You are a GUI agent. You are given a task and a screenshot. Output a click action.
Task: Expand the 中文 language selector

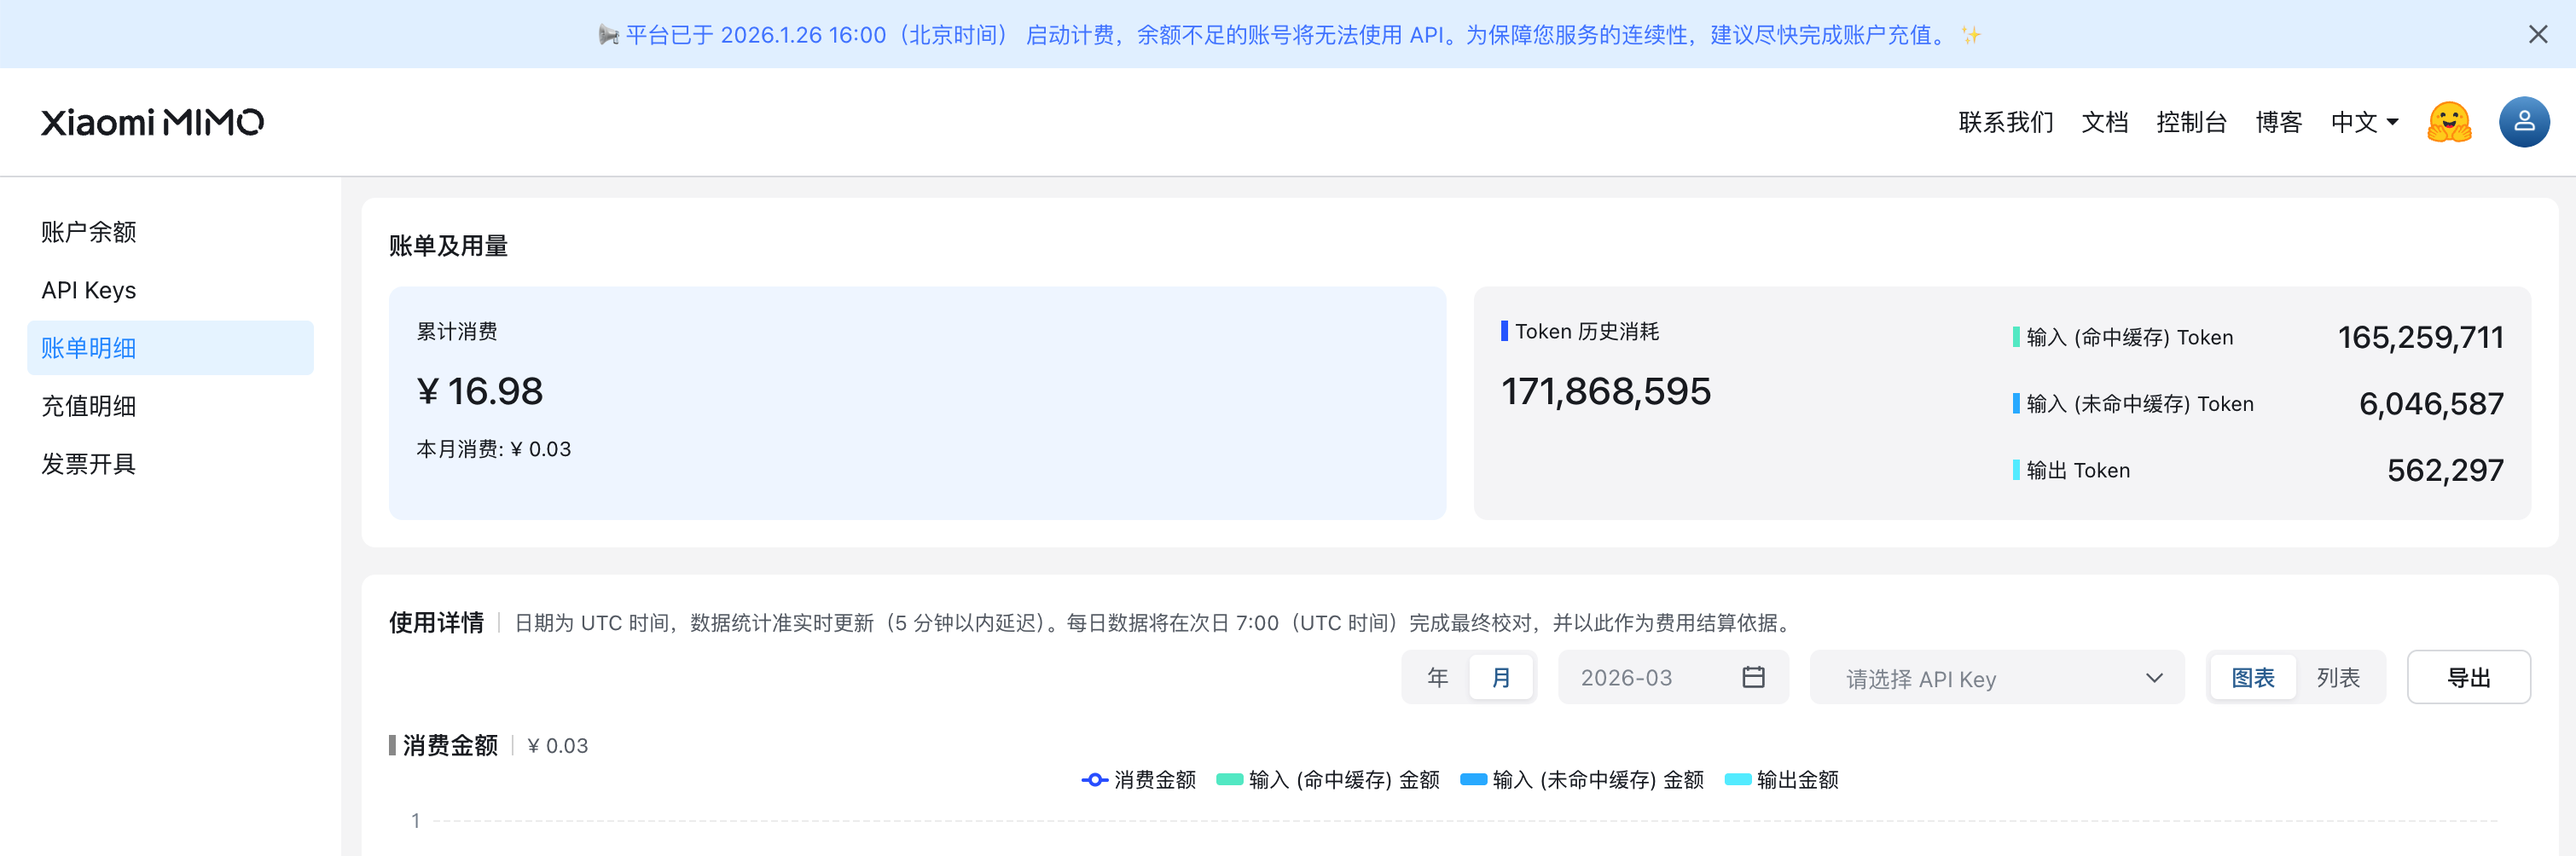[2364, 122]
